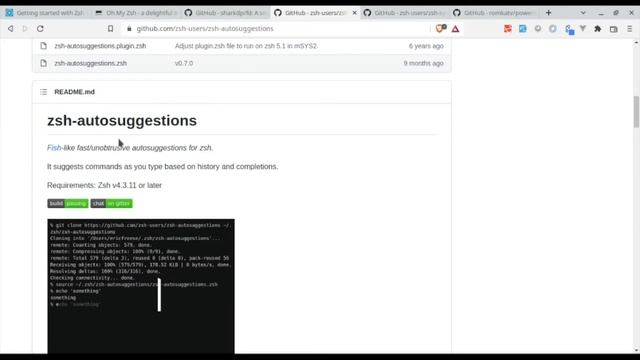
Task: Switch to the GitHub sharkdp/fd tab
Action: point(225,13)
